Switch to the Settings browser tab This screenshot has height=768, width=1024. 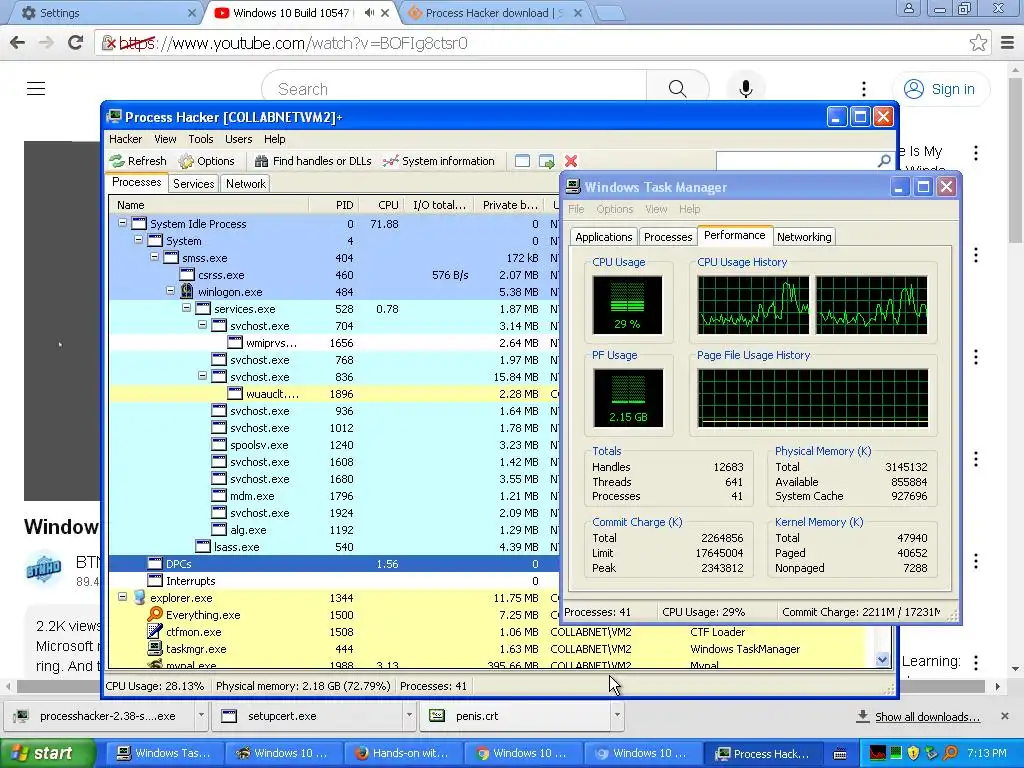(x=103, y=13)
